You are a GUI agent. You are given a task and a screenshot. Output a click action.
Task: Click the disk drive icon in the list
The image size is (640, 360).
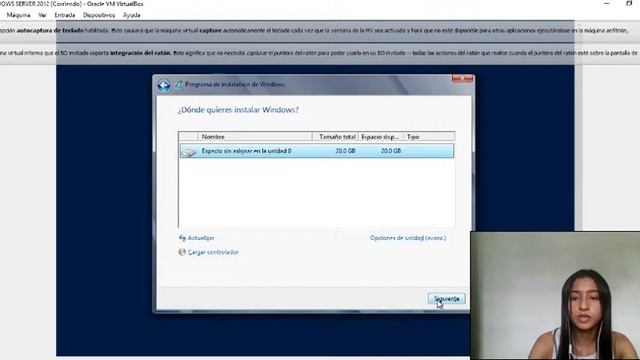(x=189, y=152)
